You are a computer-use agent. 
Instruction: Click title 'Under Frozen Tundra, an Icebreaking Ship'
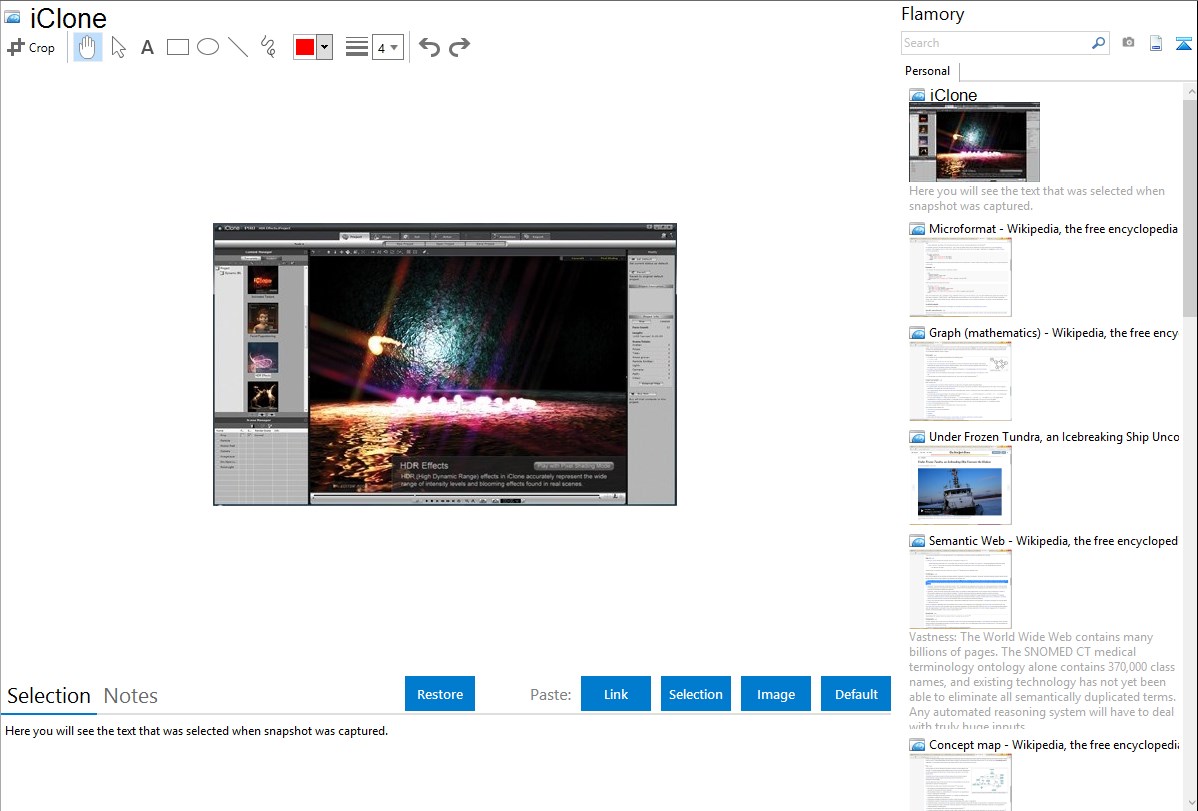click(1054, 437)
